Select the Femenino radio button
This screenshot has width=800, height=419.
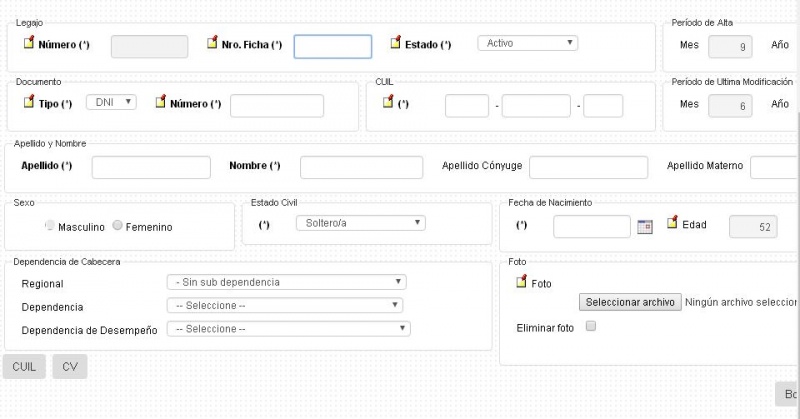point(118,226)
